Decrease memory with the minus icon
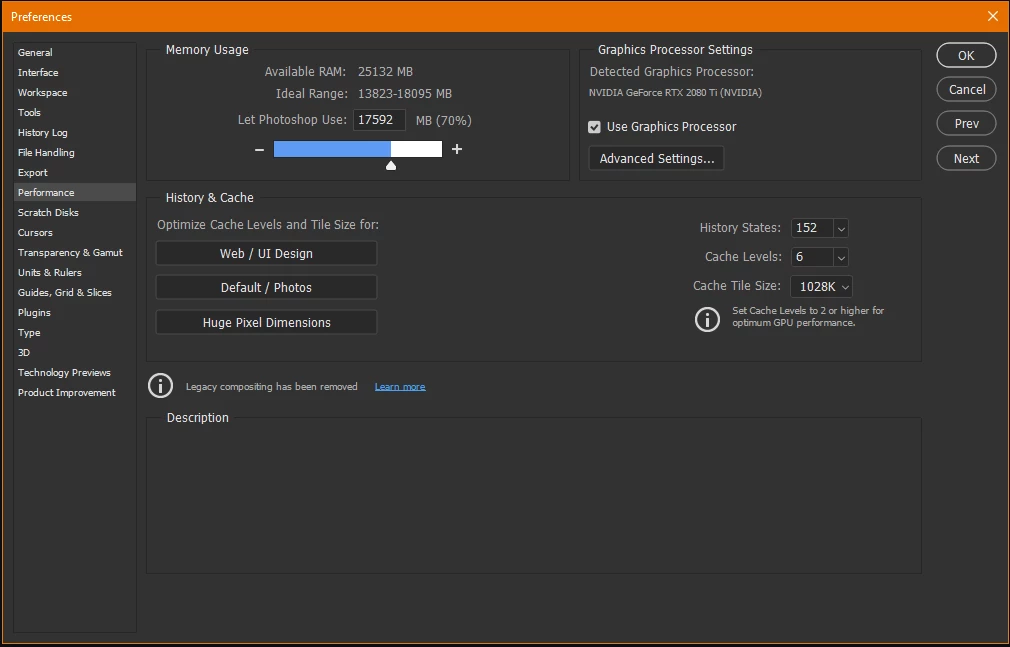Image resolution: width=1010 pixels, height=647 pixels. [x=260, y=150]
